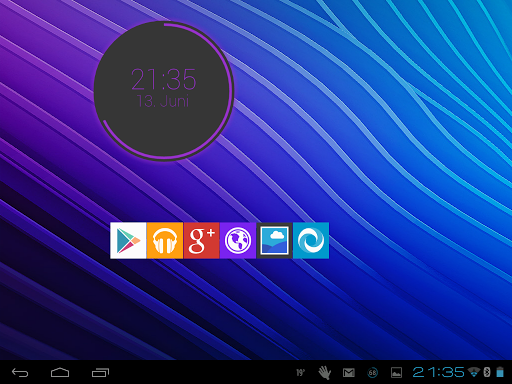Screen dimensions: 512x384
Task: Open the 68 circular battery notification
Action: [x=372, y=373]
